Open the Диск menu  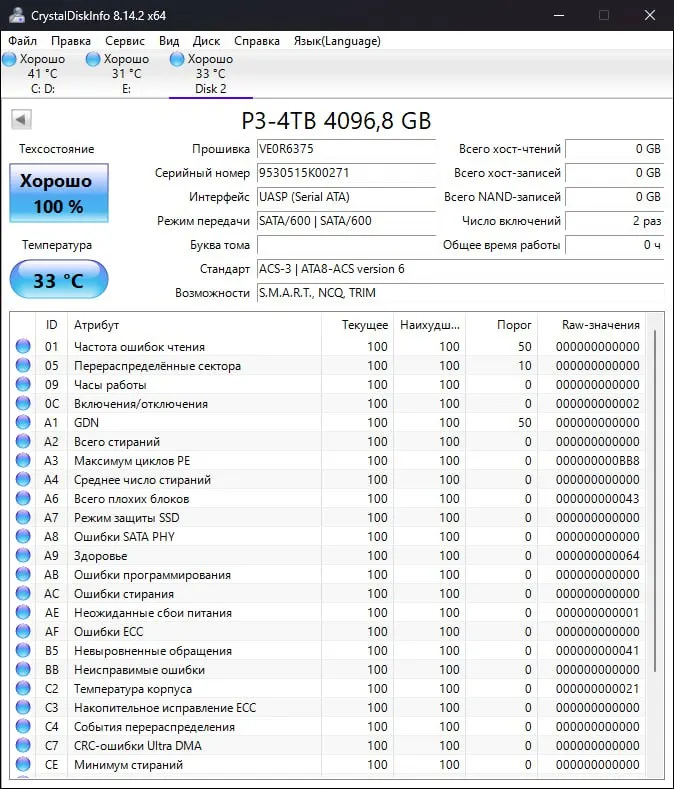click(206, 41)
